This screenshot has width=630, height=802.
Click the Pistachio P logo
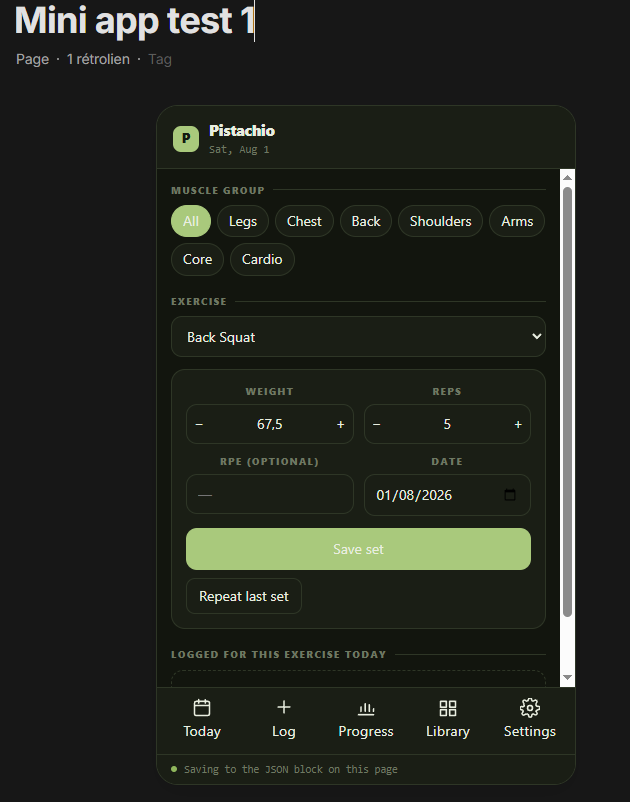click(186, 139)
